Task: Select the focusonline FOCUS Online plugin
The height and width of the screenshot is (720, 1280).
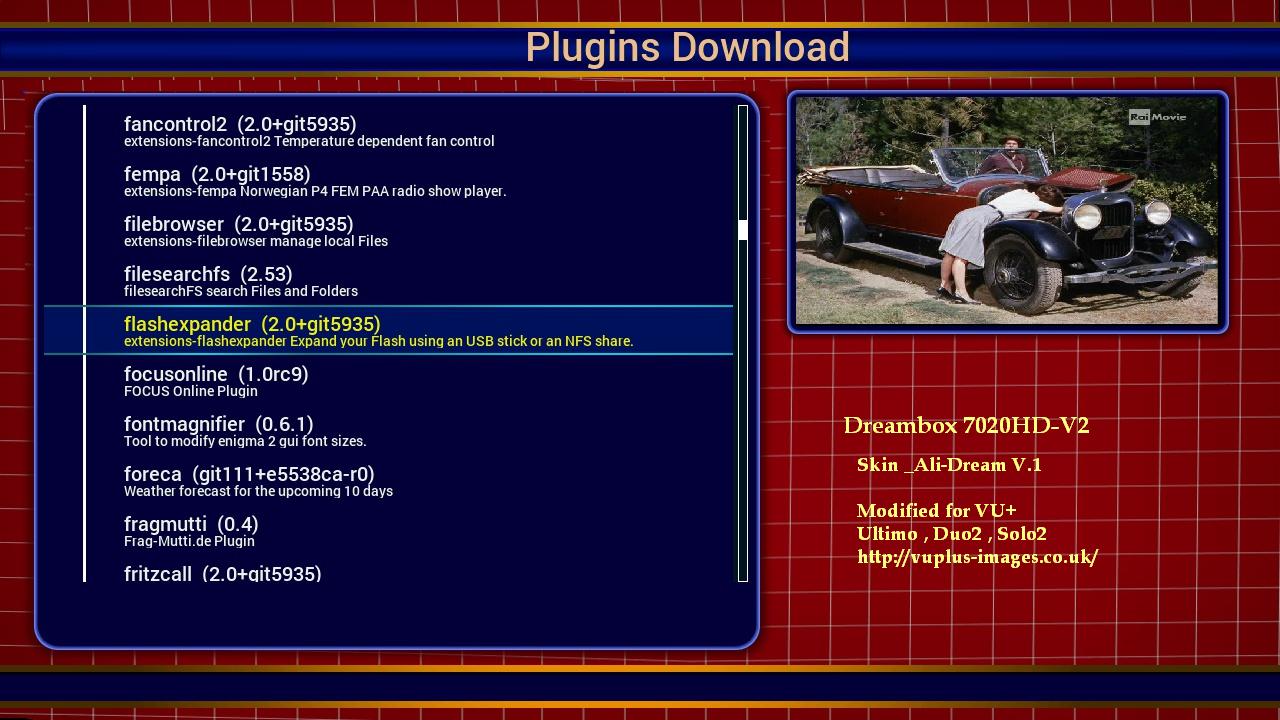Action: pyautogui.click(x=388, y=381)
